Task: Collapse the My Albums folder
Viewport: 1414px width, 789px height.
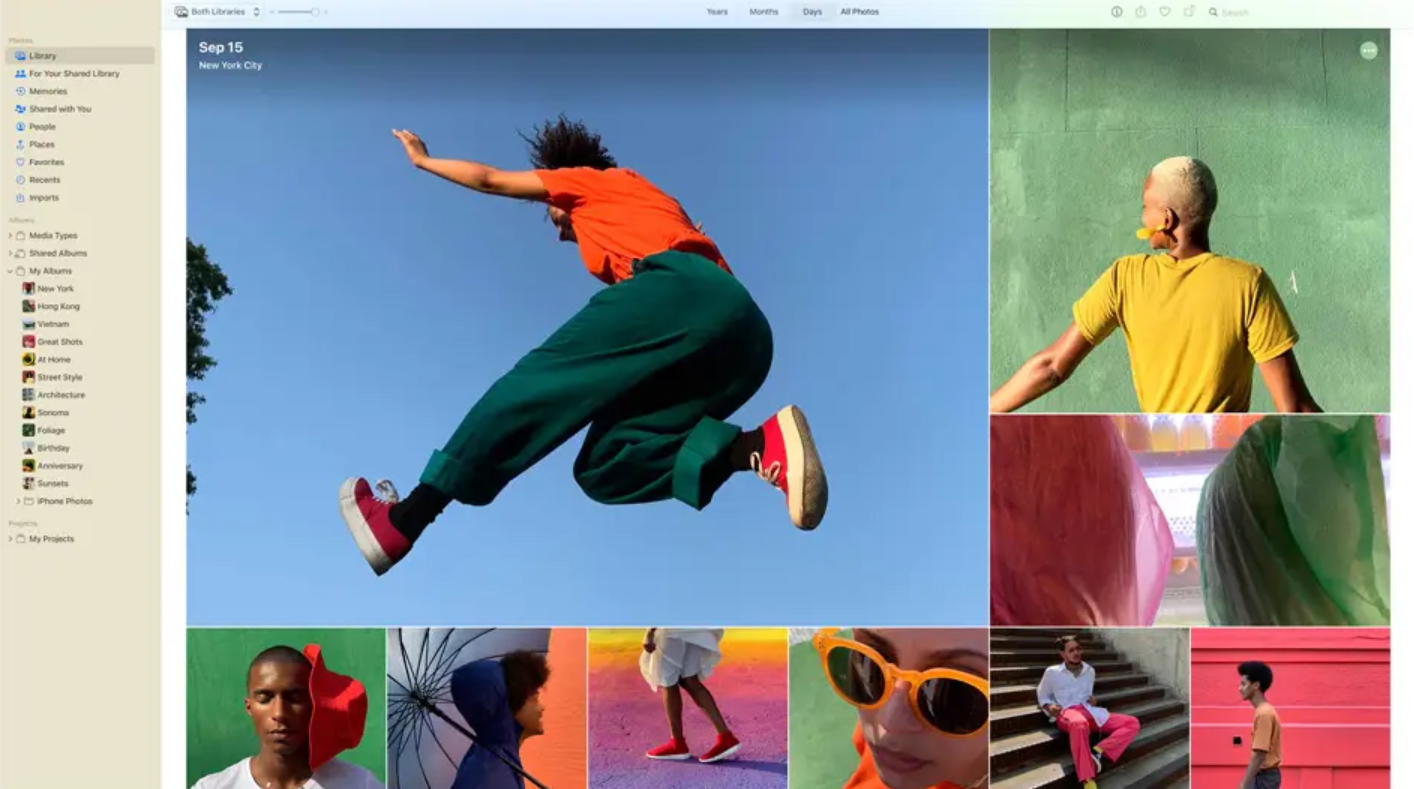Action: pyautogui.click(x=10, y=271)
